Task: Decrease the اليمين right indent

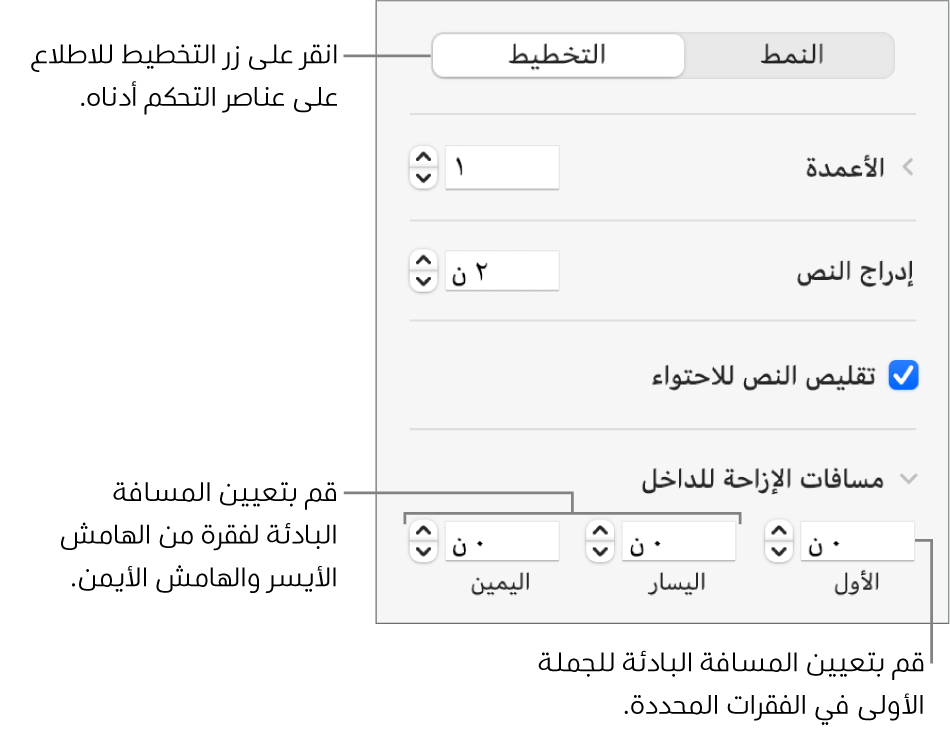Action: [x=424, y=550]
